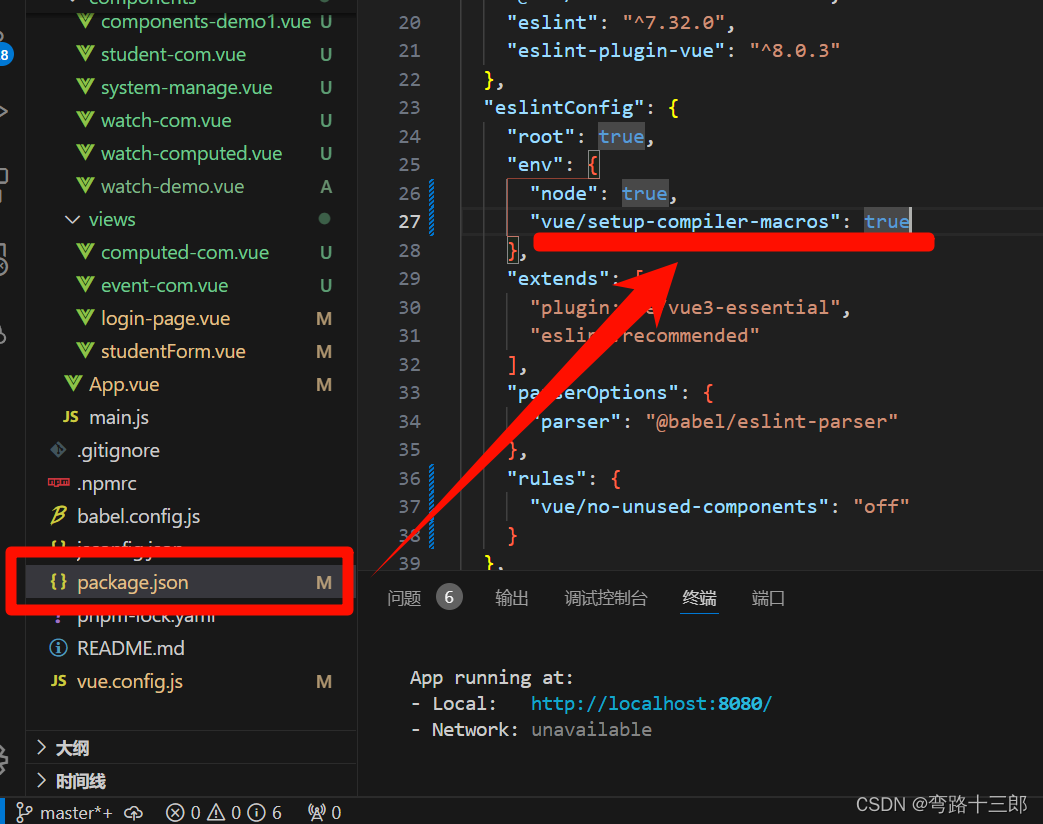Click the Vue icon beside App.vue
Viewport: 1043px width, 824px height.
74,383
